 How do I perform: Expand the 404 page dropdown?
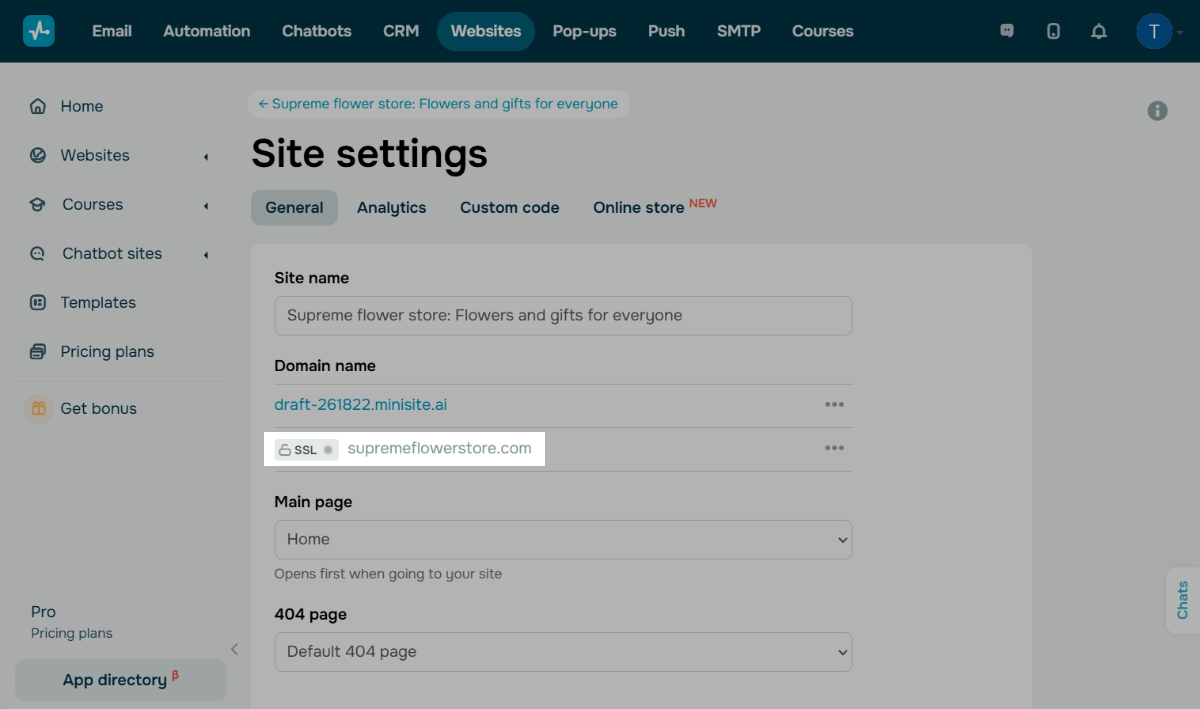tap(563, 651)
